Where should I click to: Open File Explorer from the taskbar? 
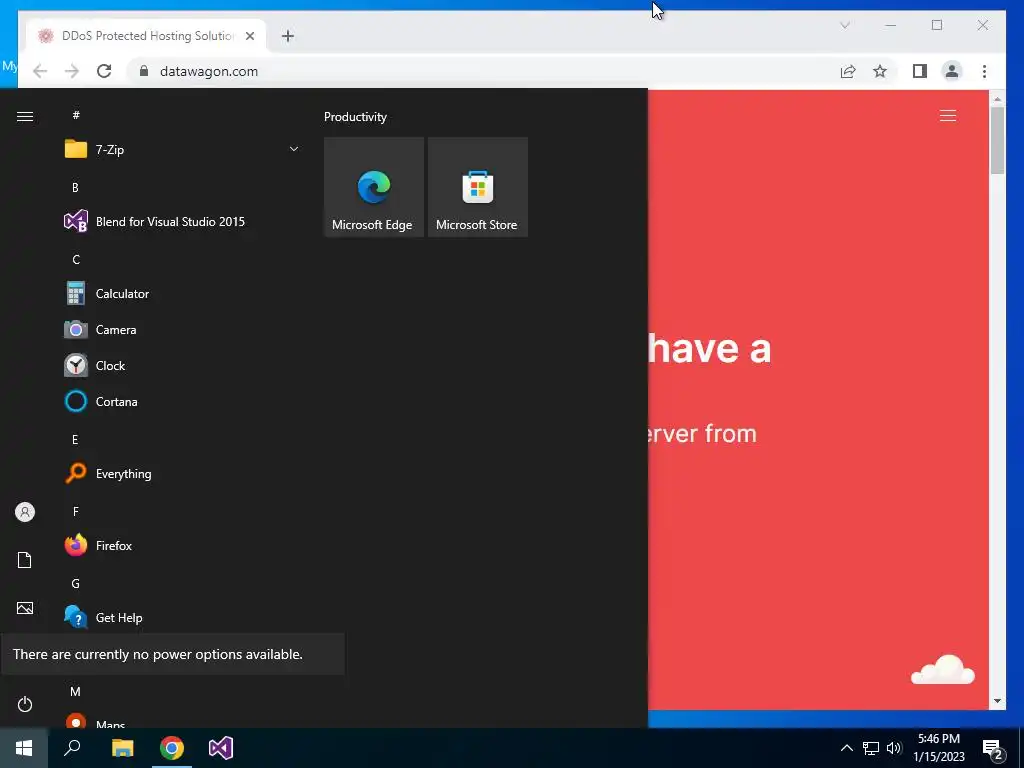click(122, 748)
